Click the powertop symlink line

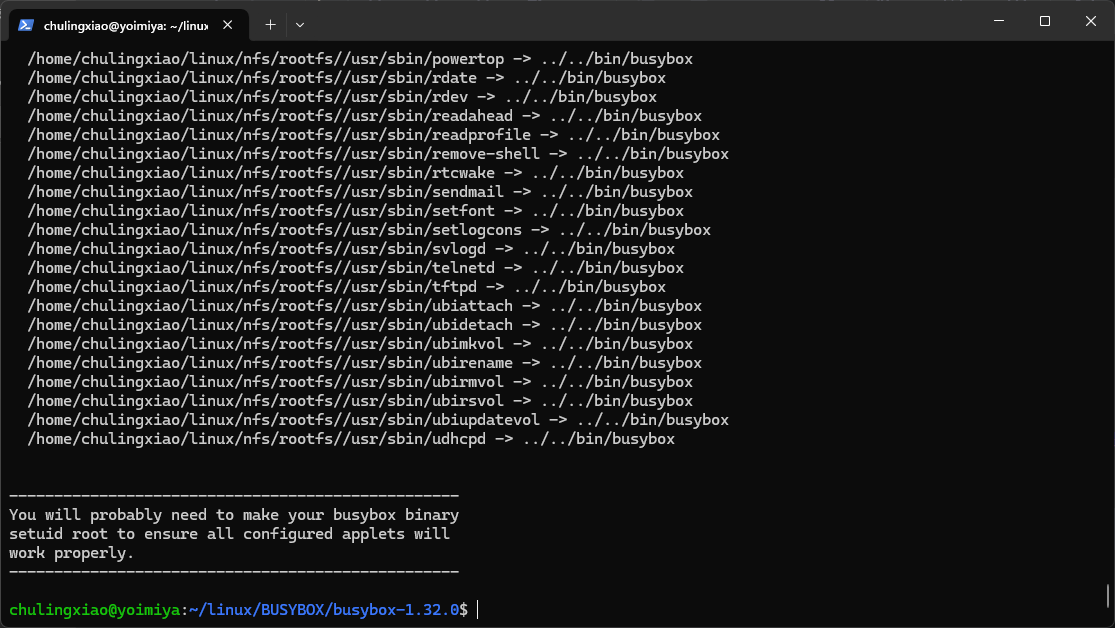pos(360,59)
